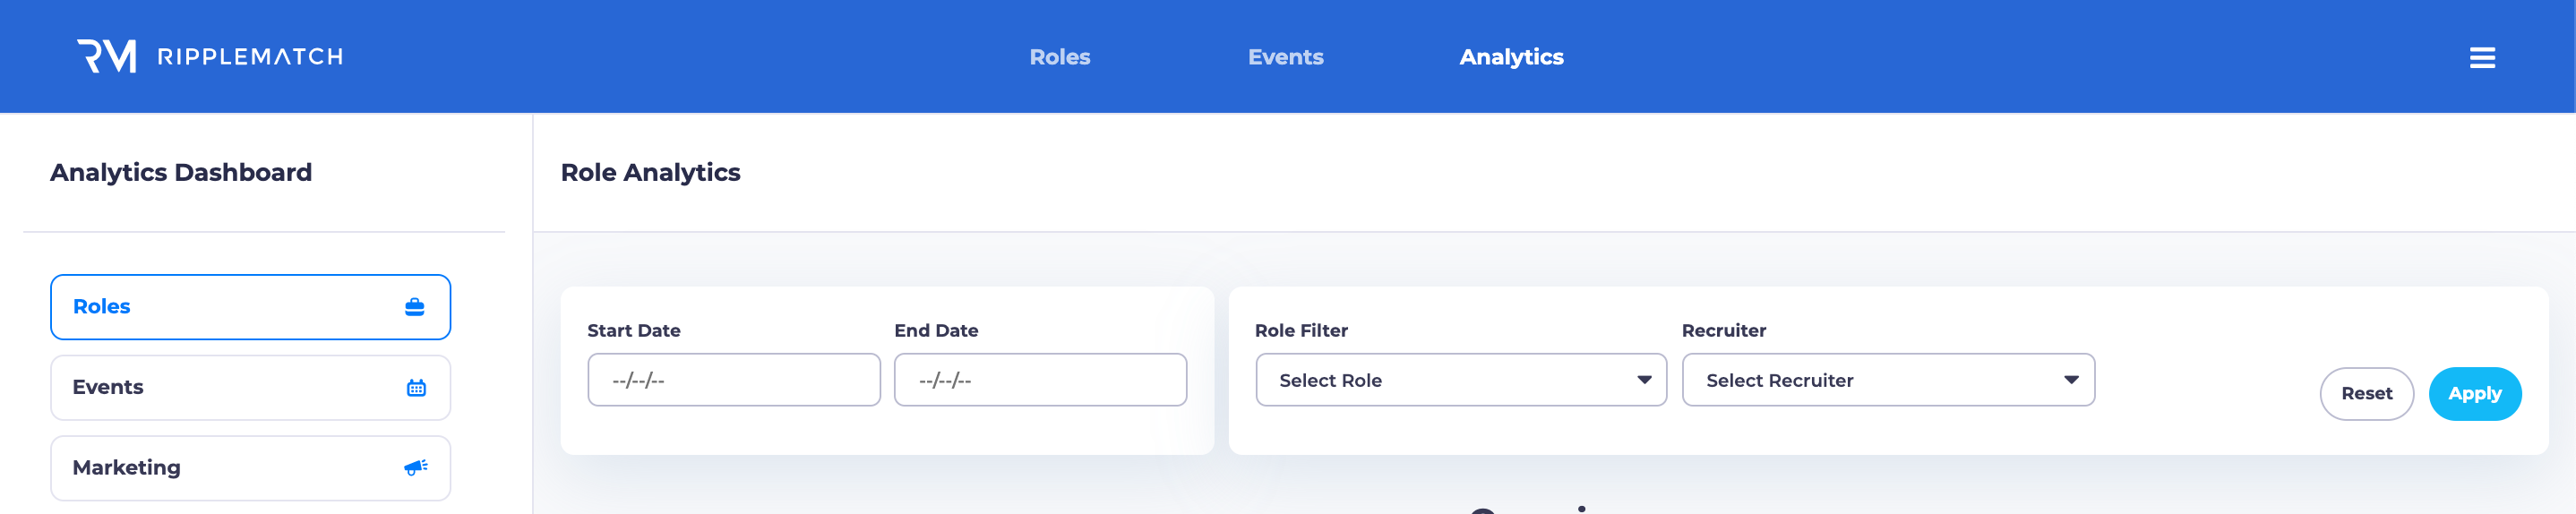Open Events from the top navigation bar
Screen dimensions: 2576x514
coord(1285,57)
